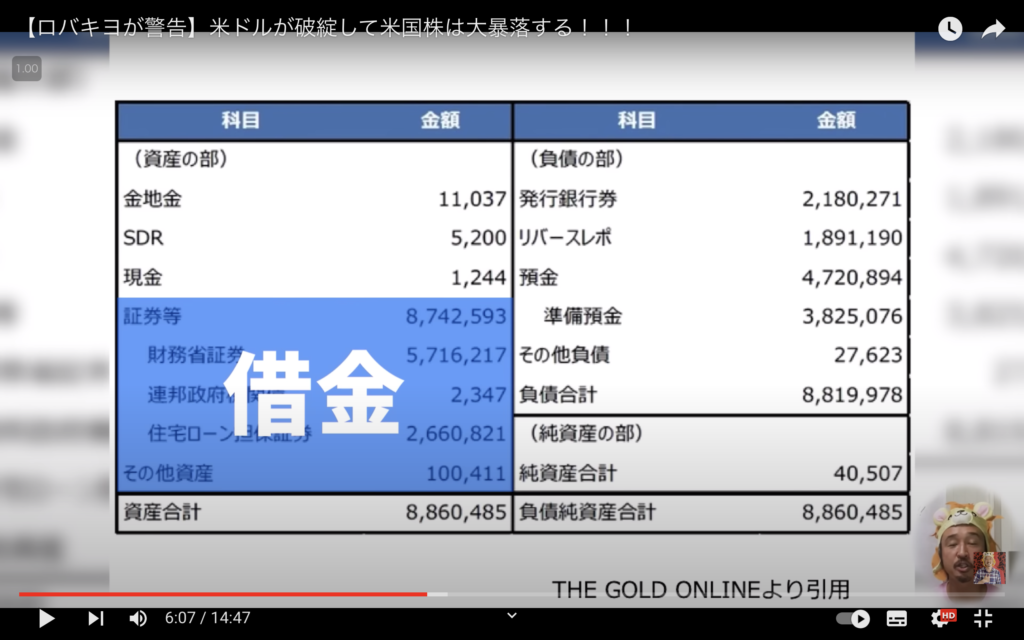Skip to the next video
The height and width of the screenshot is (640, 1024).
(95, 618)
